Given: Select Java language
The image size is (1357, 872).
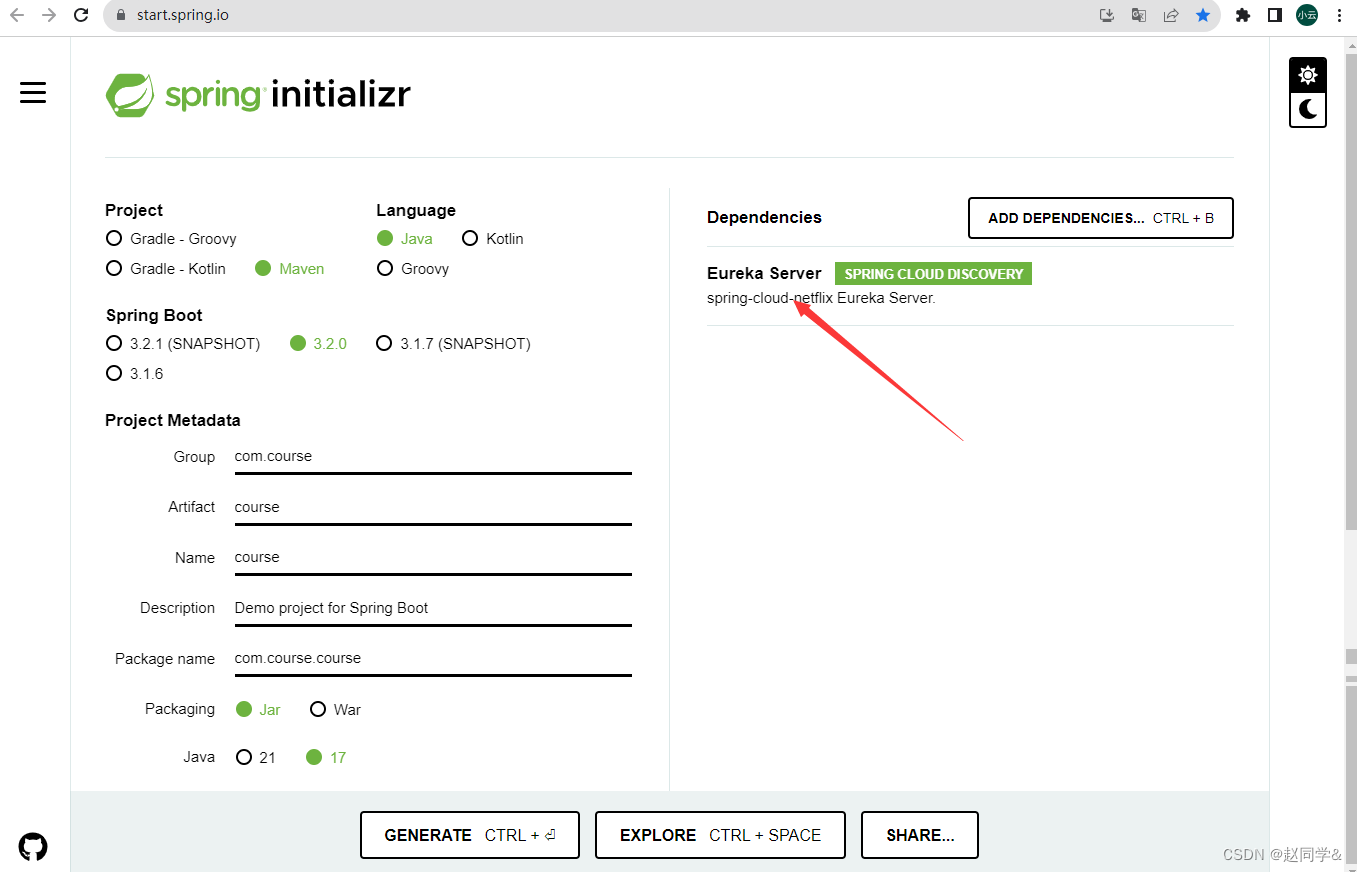Looking at the screenshot, I should click(405, 239).
